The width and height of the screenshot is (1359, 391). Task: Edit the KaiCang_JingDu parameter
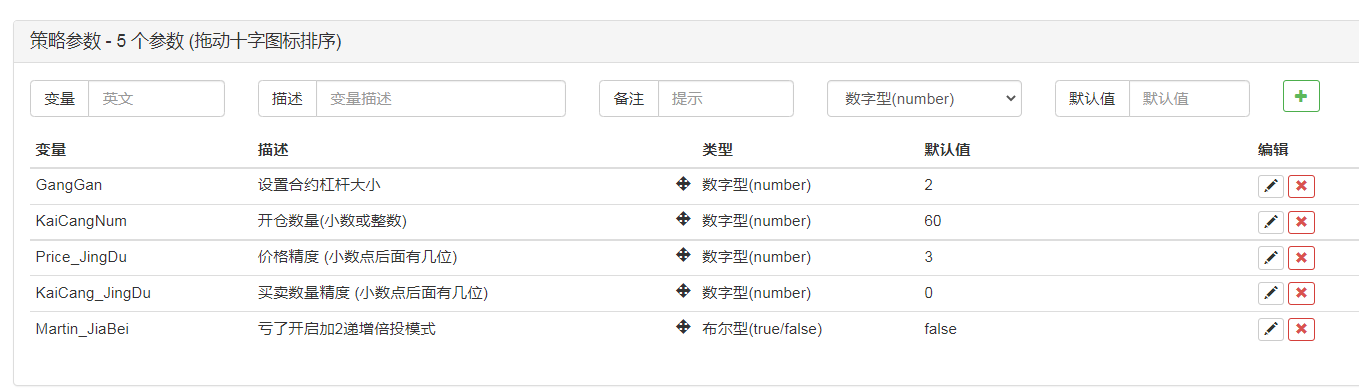point(1271,293)
